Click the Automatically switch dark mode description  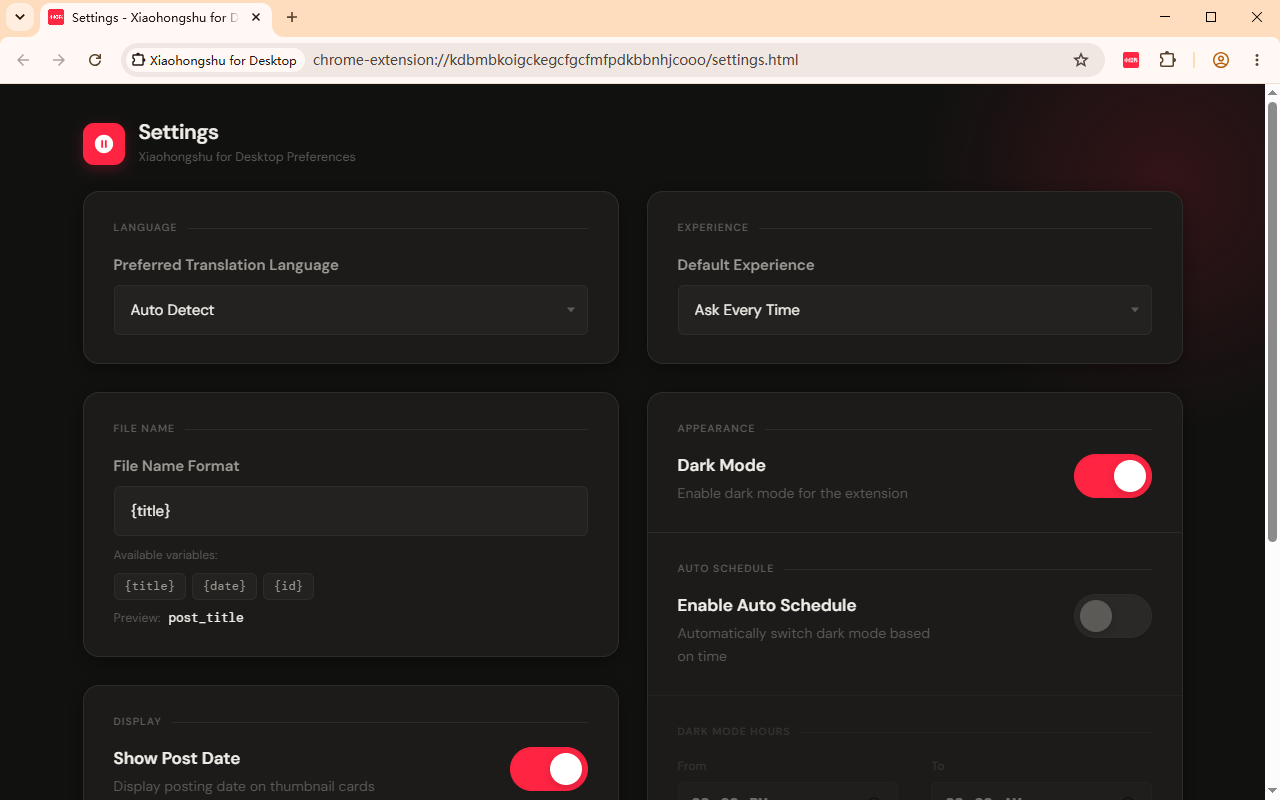pyautogui.click(x=804, y=645)
